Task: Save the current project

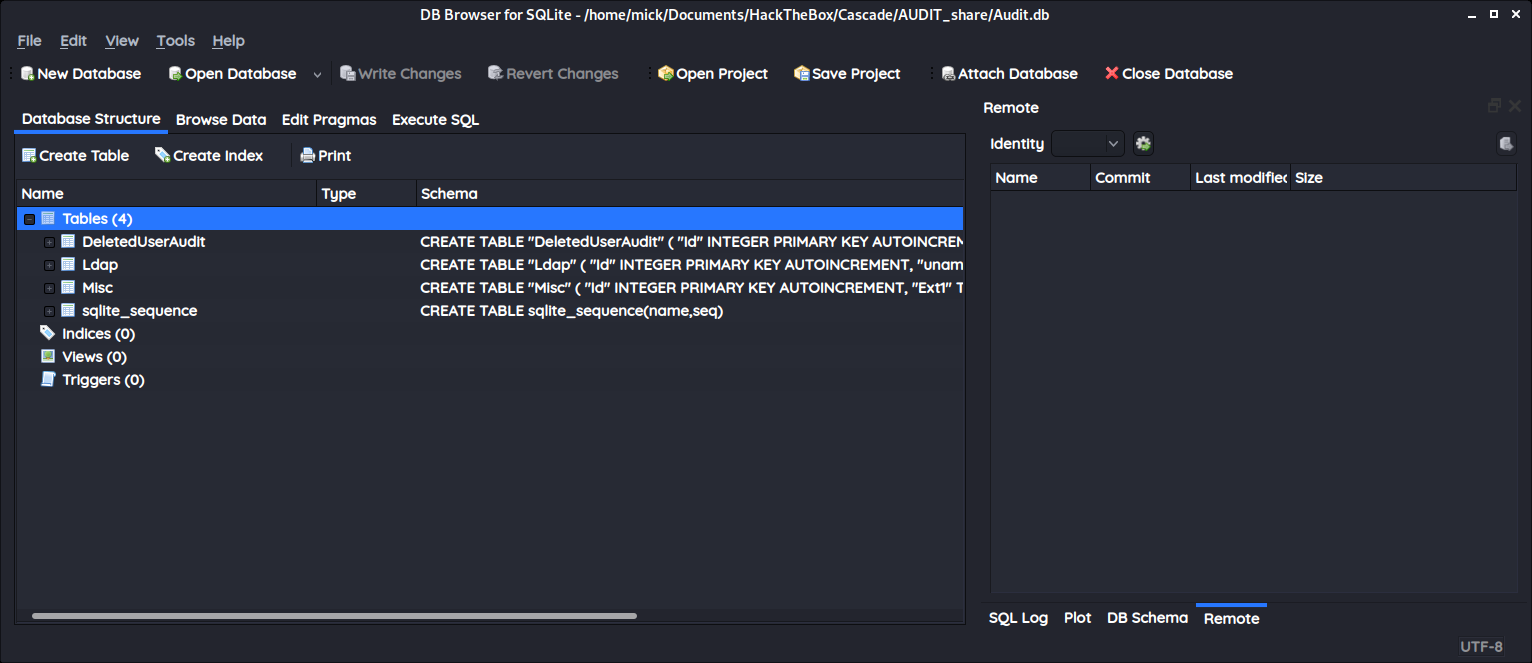Action: click(846, 73)
